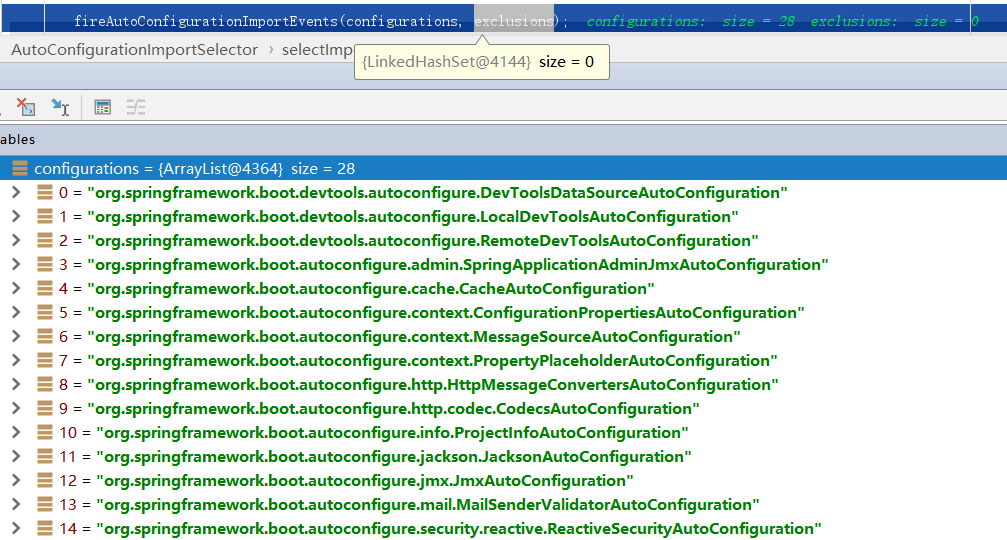Screen dimensions: 1007x540
Task: Select the MessageSourceAutoConfiguration string value
Action: click(414, 336)
